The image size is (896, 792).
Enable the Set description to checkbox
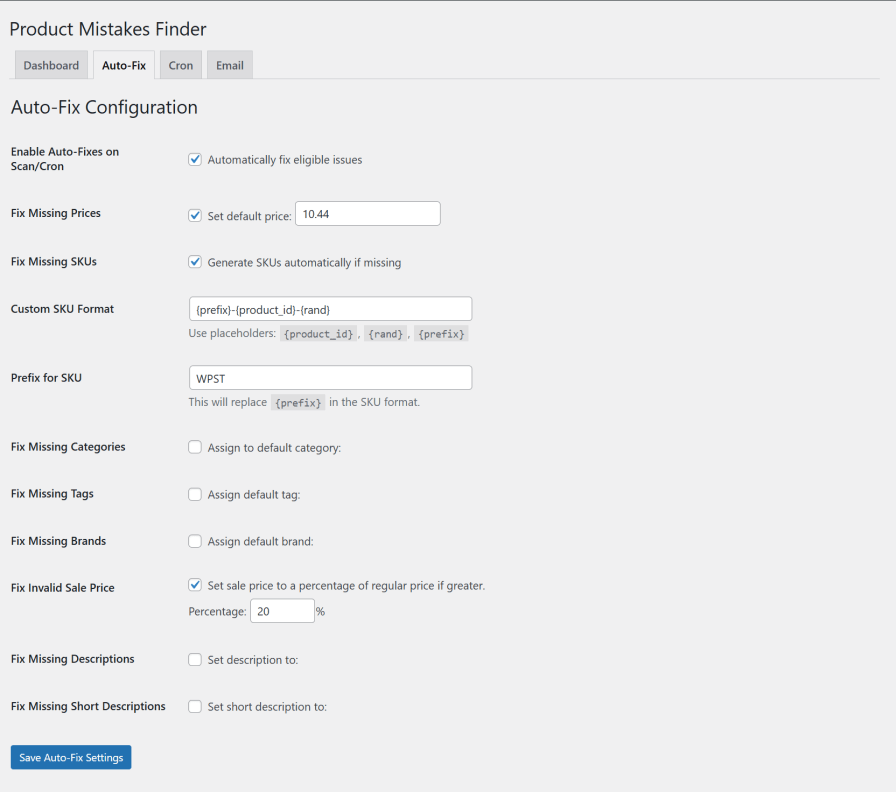[195, 659]
